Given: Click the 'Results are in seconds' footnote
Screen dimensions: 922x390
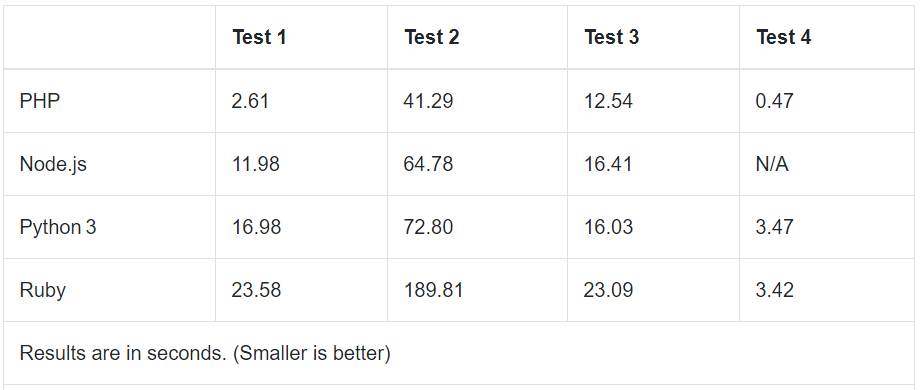Looking at the screenshot, I should [205, 353].
